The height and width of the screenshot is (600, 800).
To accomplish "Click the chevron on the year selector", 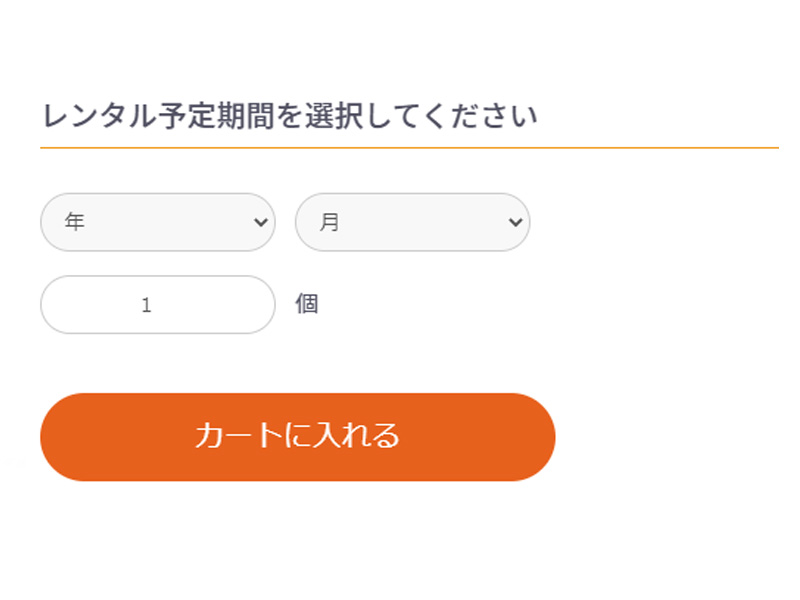I will [259, 221].
